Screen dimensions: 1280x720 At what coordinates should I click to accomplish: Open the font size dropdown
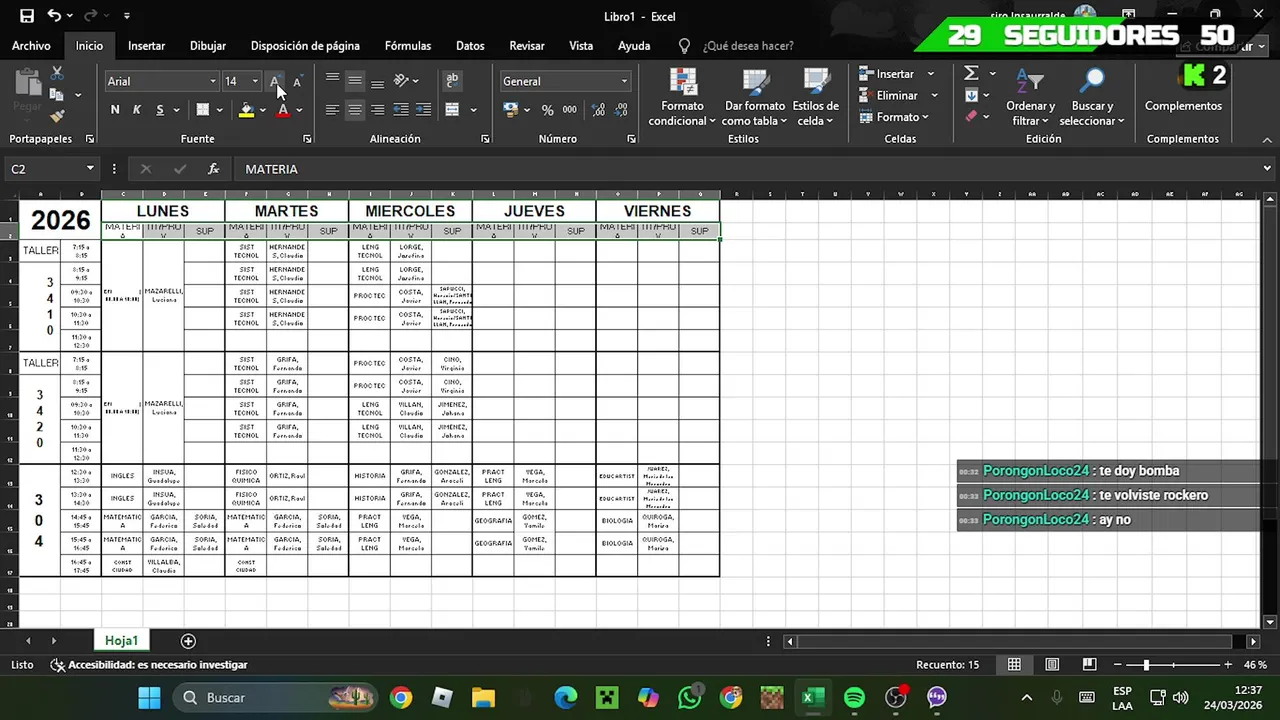[x=255, y=81]
